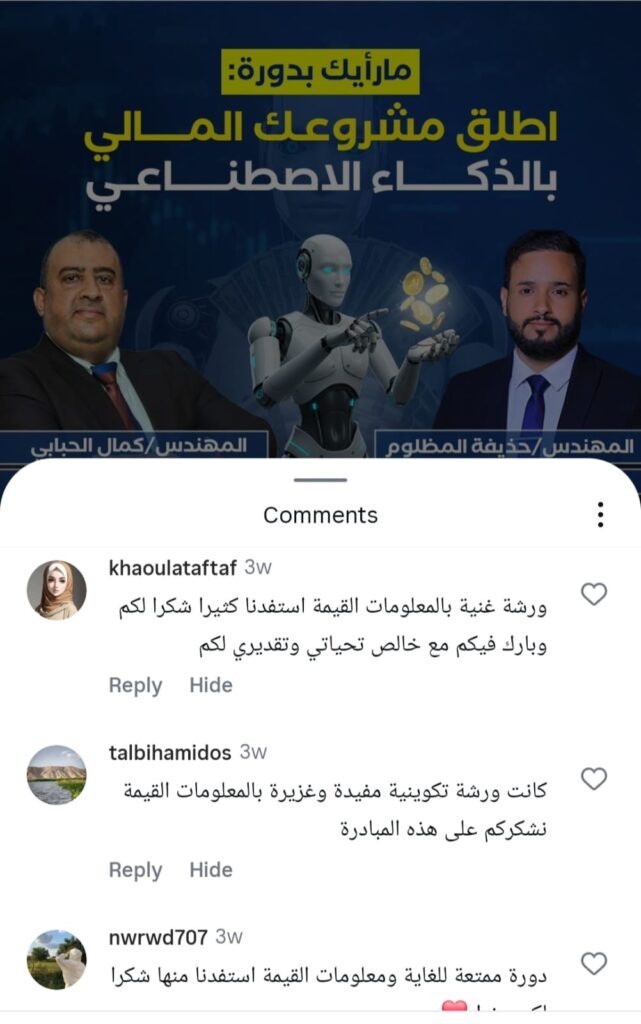The height and width of the screenshot is (1024, 641).
Task: Open the nwrwd707 username link
Action: [x=158, y=937]
